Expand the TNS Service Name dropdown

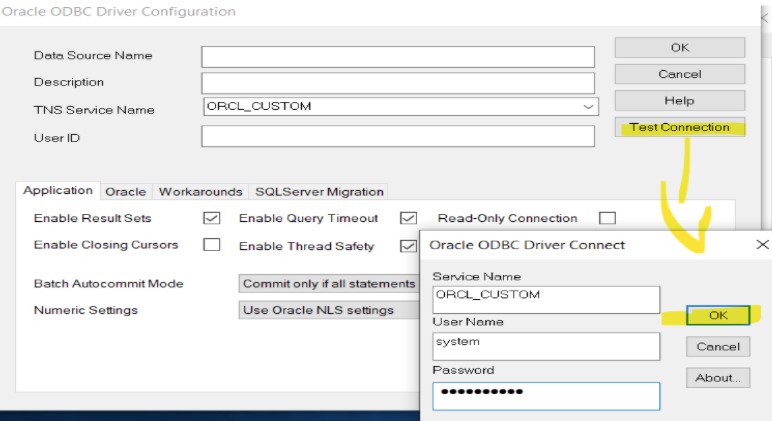(x=588, y=107)
